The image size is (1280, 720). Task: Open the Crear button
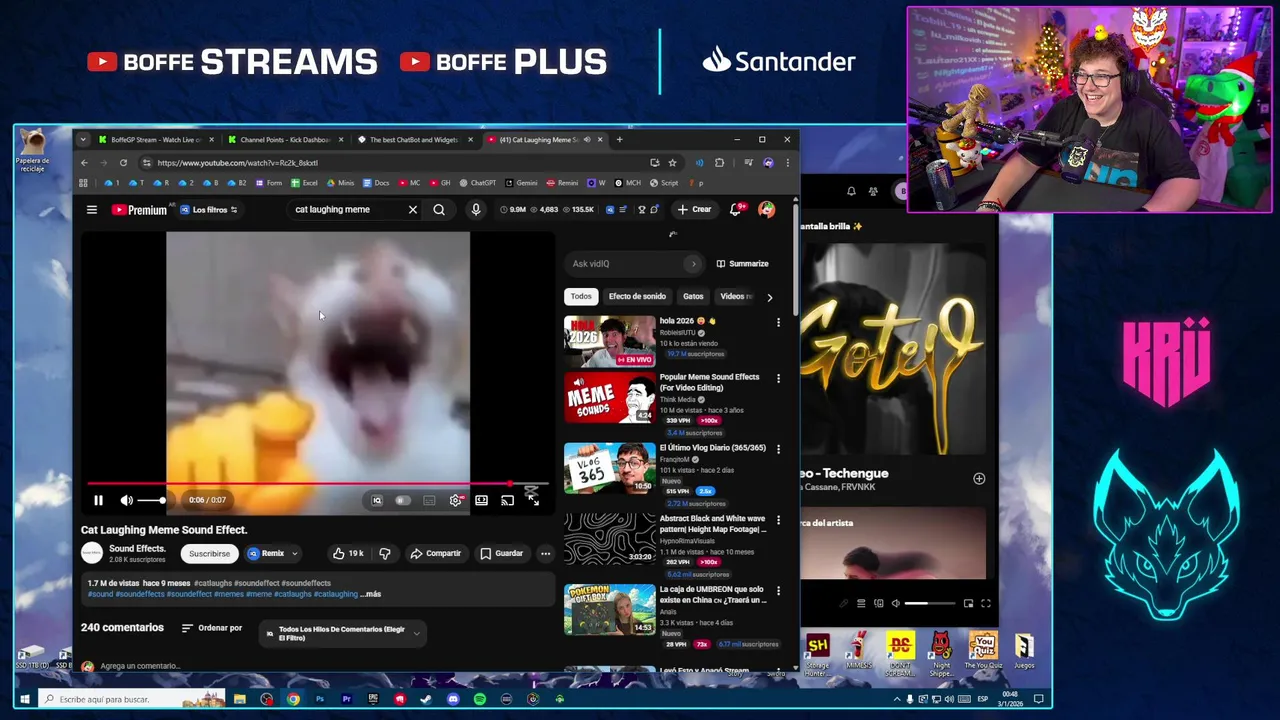[693, 210]
